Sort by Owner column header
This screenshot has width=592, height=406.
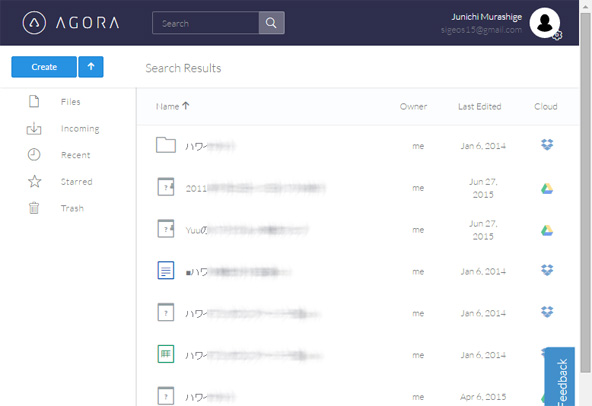click(413, 107)
